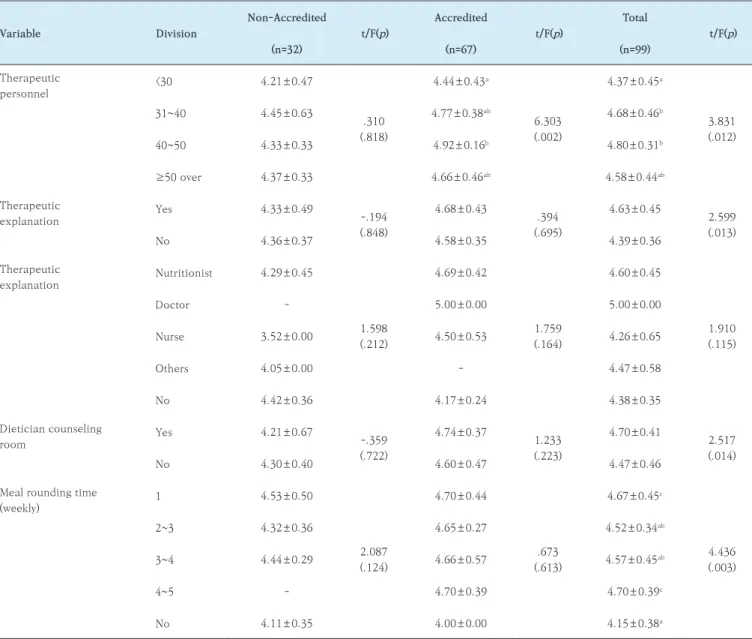This screenshot has width=752, height=639.
Task: Select the statistic '2.517 (.014)'
Action: pos(722,448)
